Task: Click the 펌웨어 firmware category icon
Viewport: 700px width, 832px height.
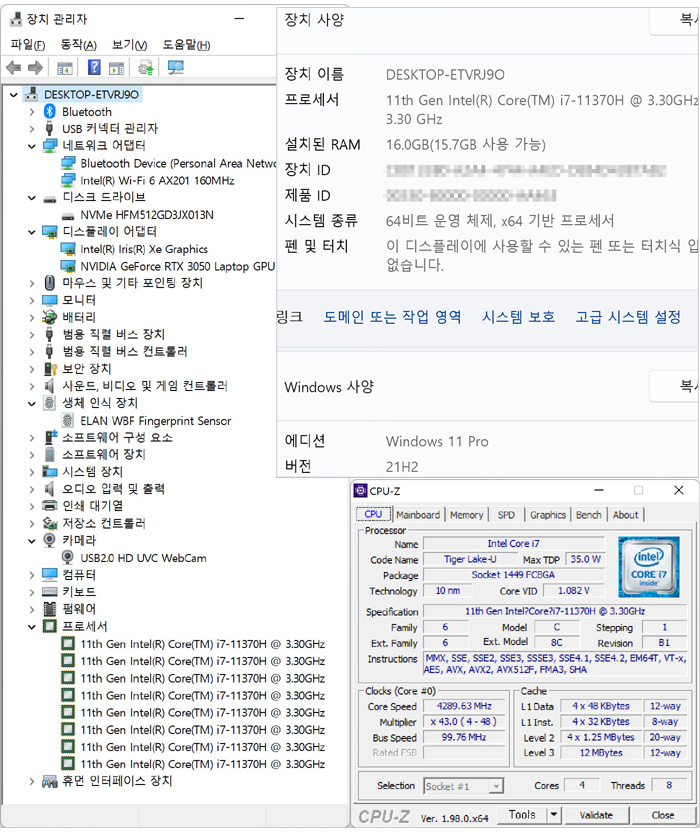Action: [x=49, y=609]
